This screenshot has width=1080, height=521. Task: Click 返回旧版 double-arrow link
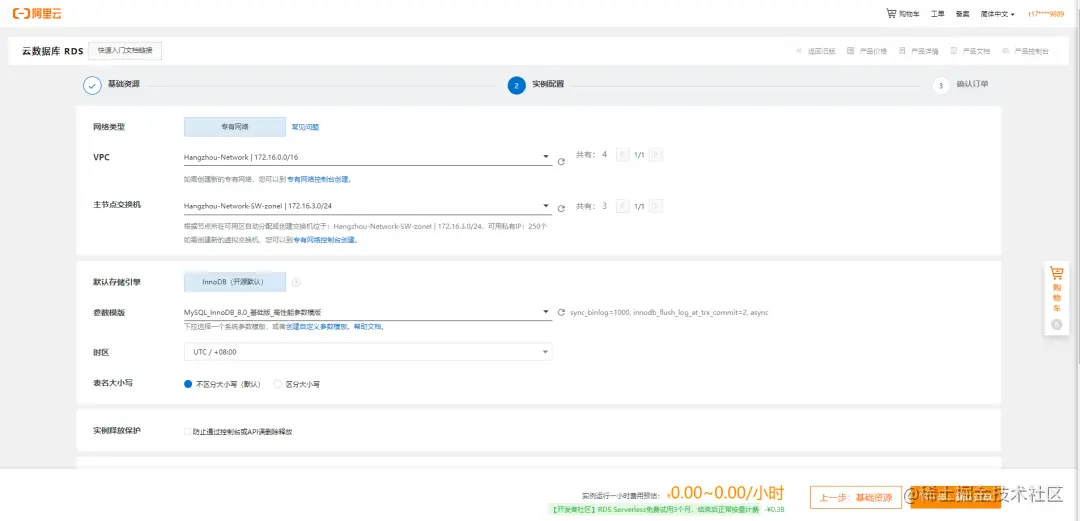coord(816,51)
